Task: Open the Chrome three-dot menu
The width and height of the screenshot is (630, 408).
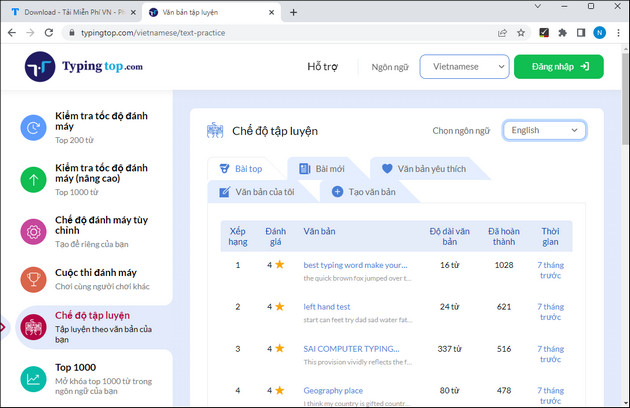Action: (x=617, y=33)
